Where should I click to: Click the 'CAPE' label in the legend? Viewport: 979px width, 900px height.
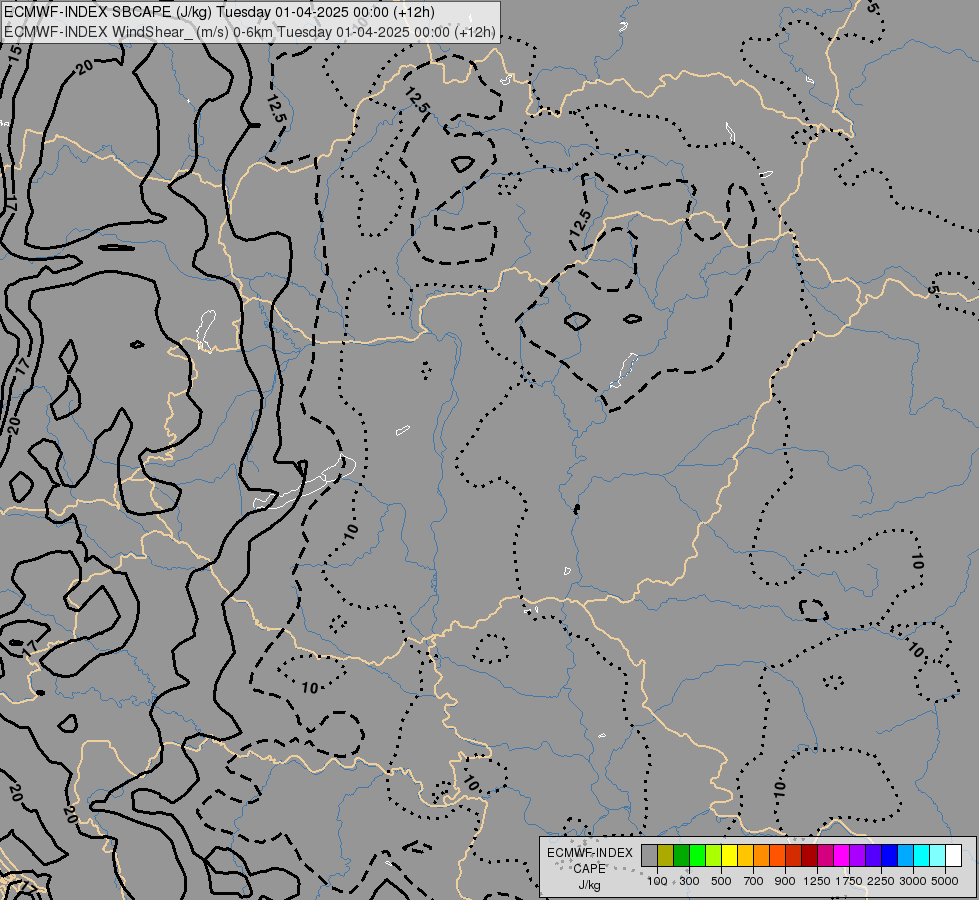[x=589, y=869]
